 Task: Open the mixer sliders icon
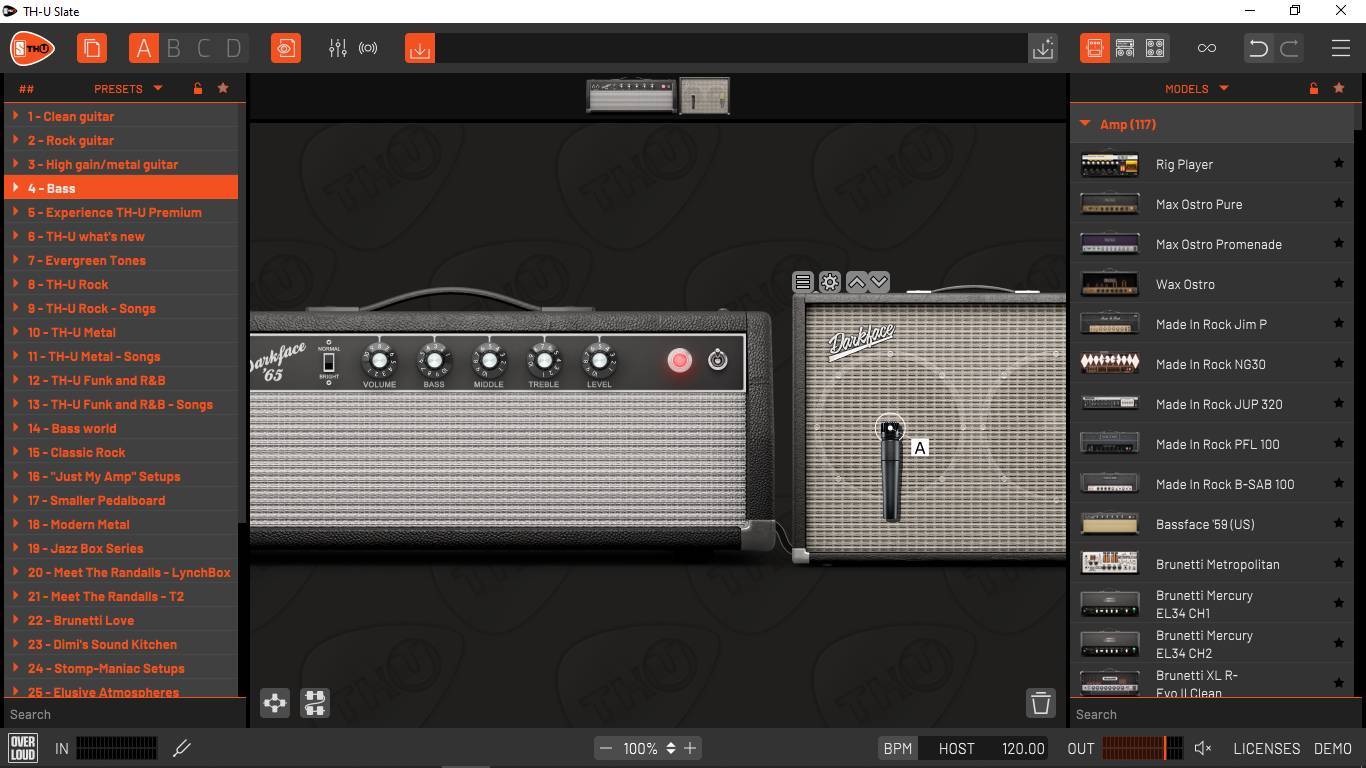(338, 48)
